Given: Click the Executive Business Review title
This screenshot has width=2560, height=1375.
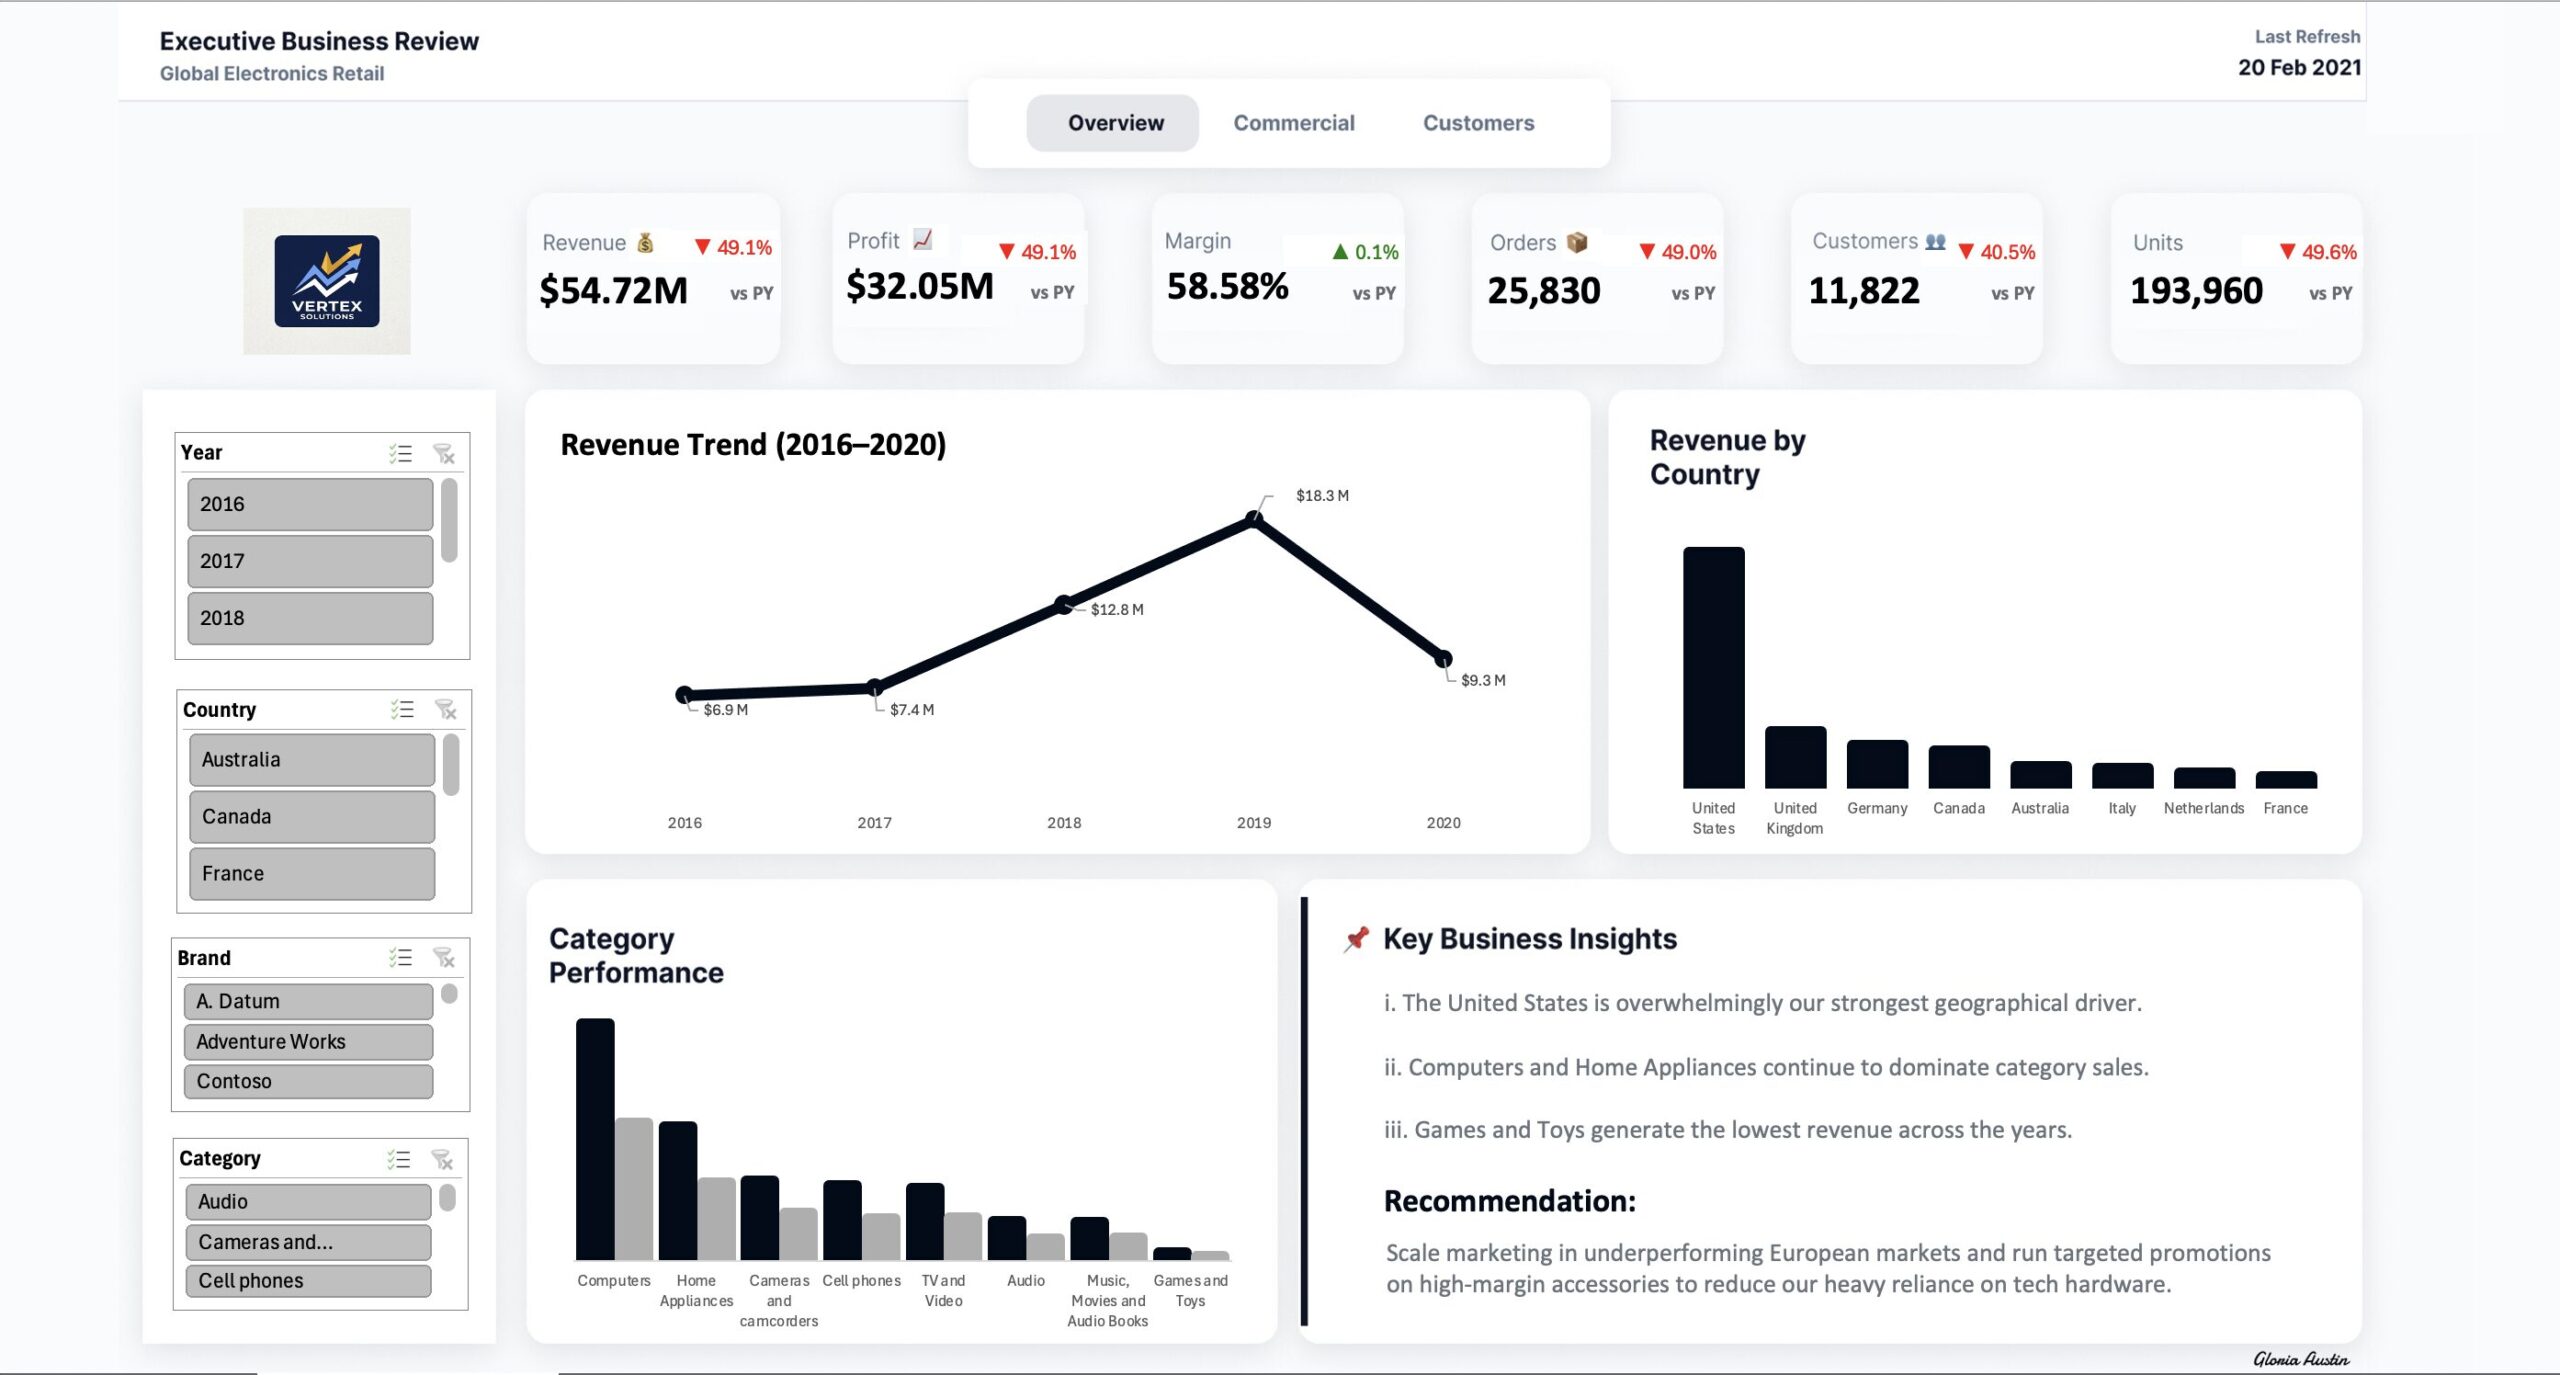Looking at the screenshot, I should point(319,41).
